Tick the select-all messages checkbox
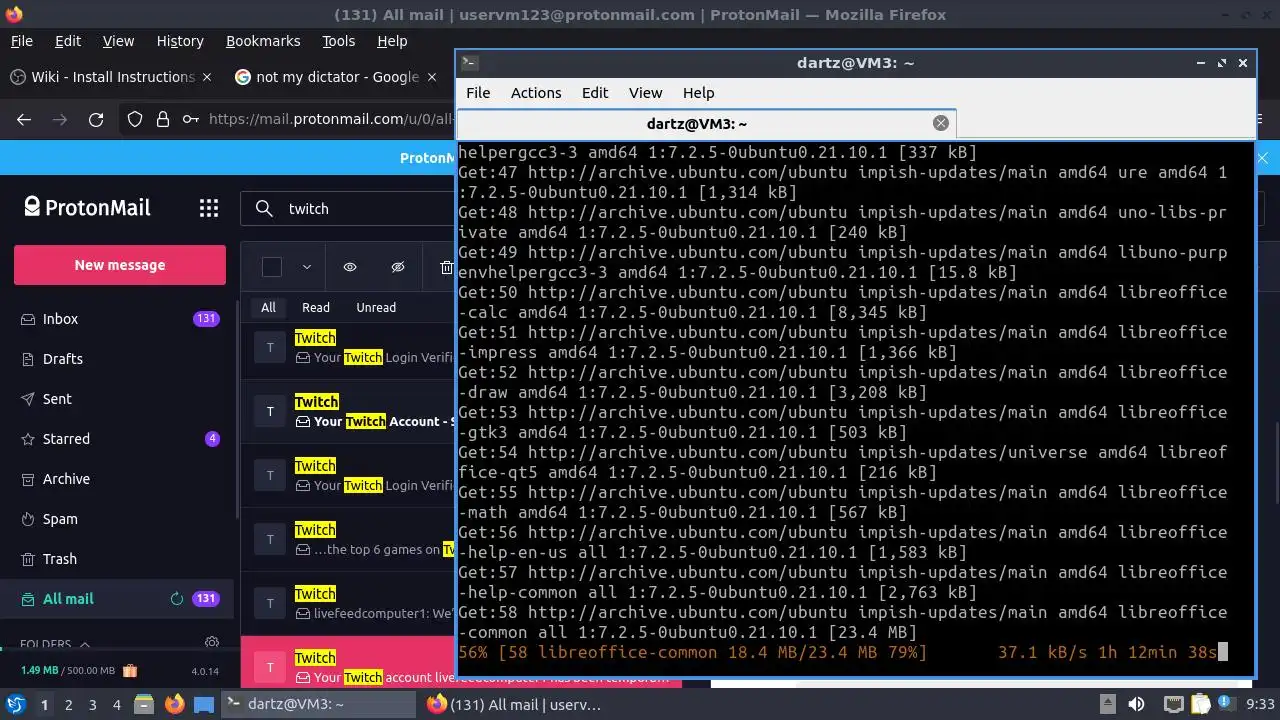Viewport: 1280px width, 720px height. [x=272, y=267]
